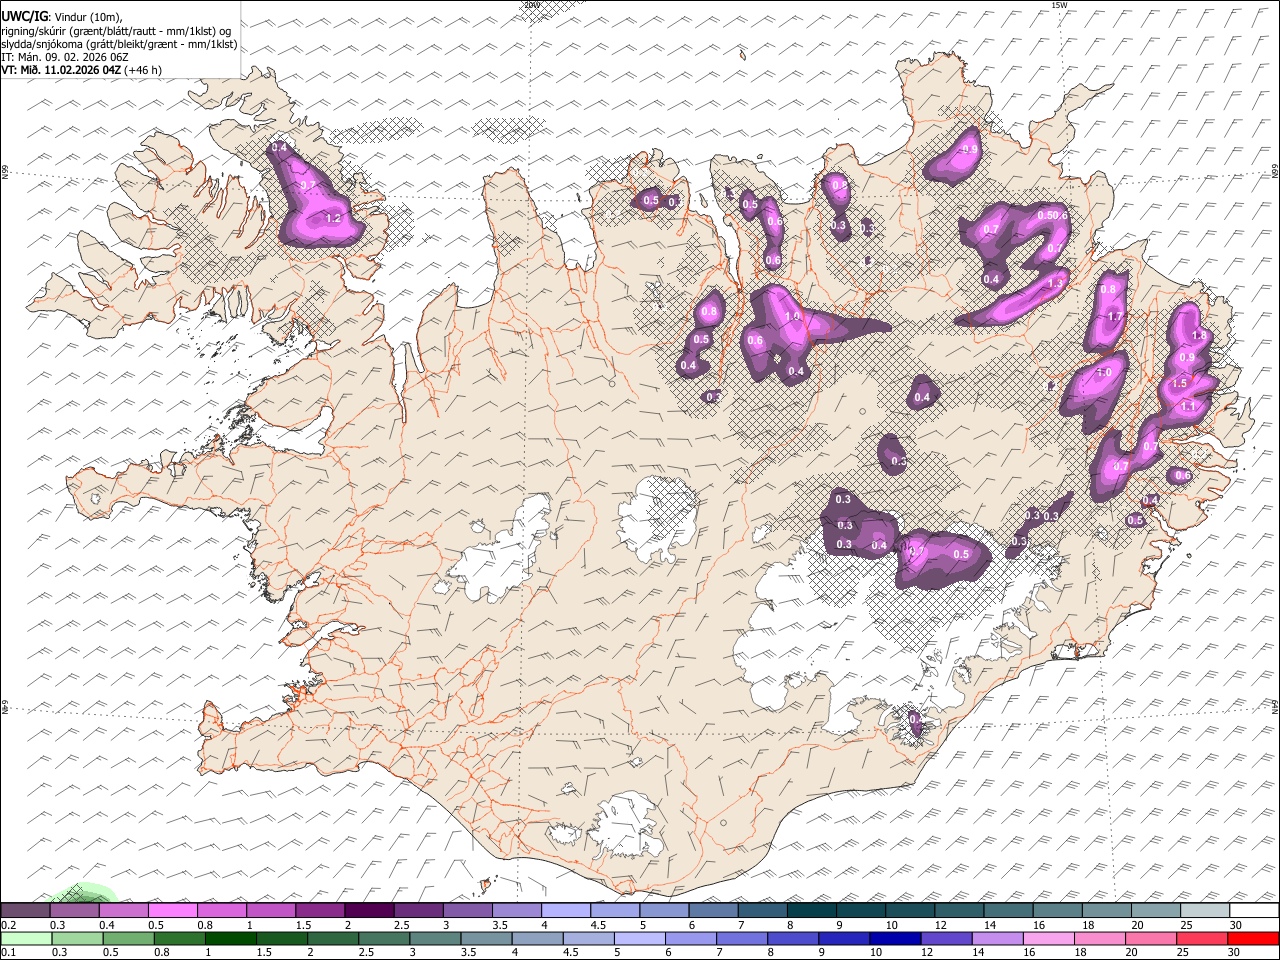Click the deep blue swatch between 10 and 12

(x=894, y=938)
